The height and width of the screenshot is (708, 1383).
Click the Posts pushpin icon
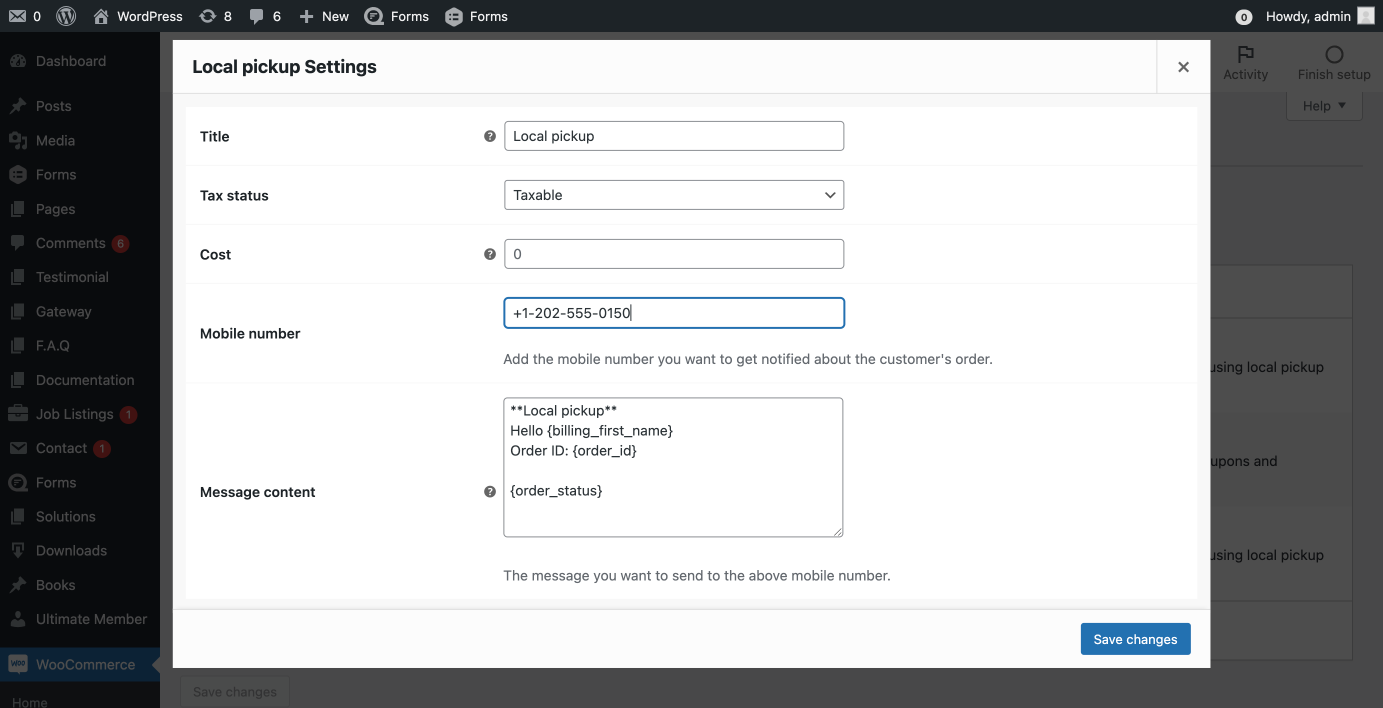coord(18,106)
